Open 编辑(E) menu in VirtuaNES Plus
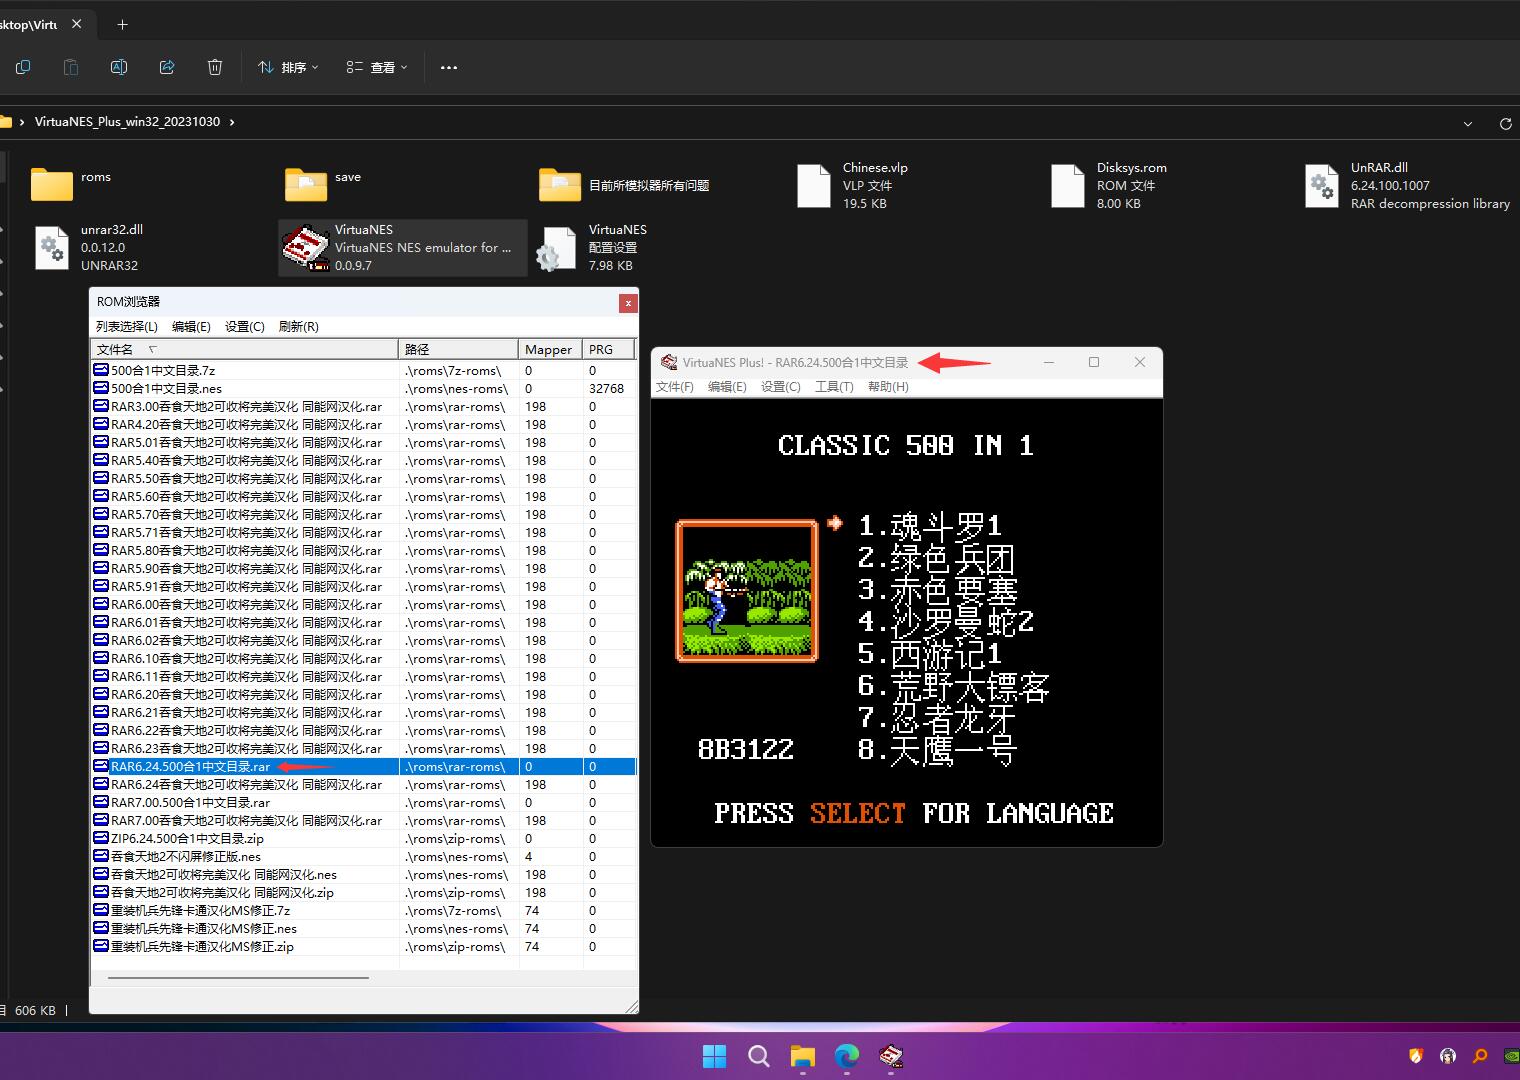Viewport: 1520px width, 1080px height. pyautogui.click(x=727, y=387)
